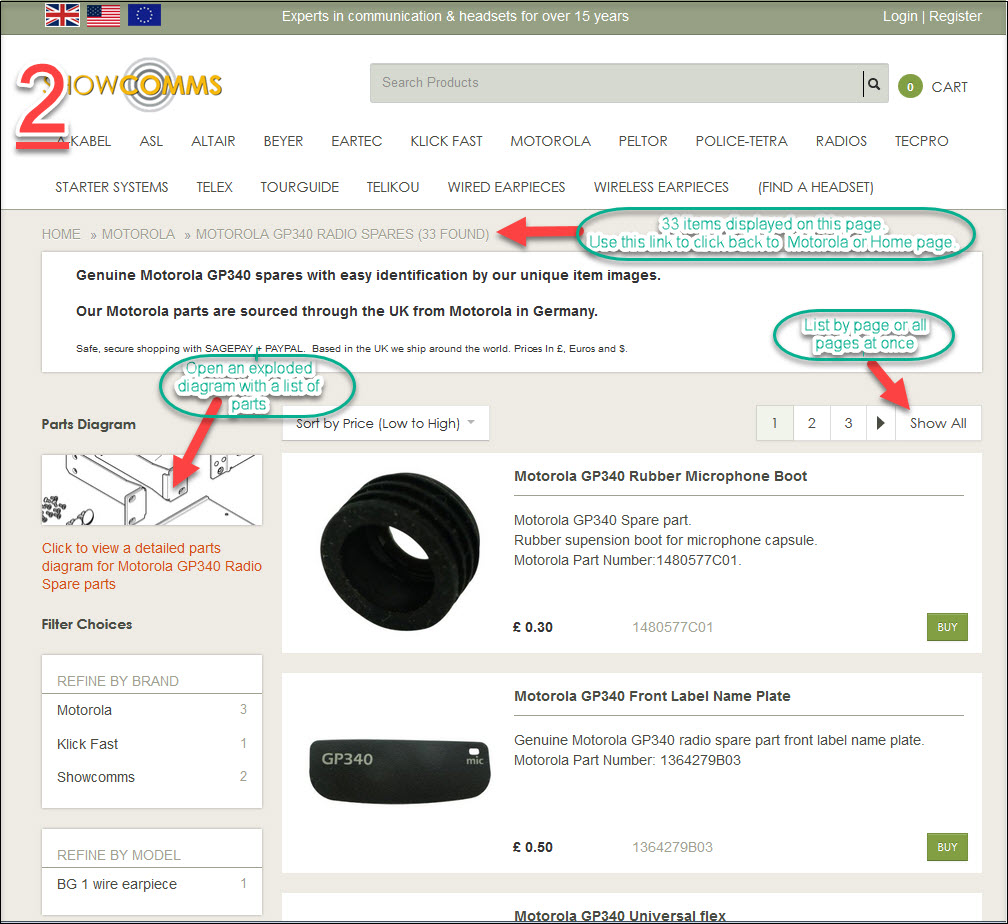
Task: Go to next page arrow
Action: (x=881, y=423)
